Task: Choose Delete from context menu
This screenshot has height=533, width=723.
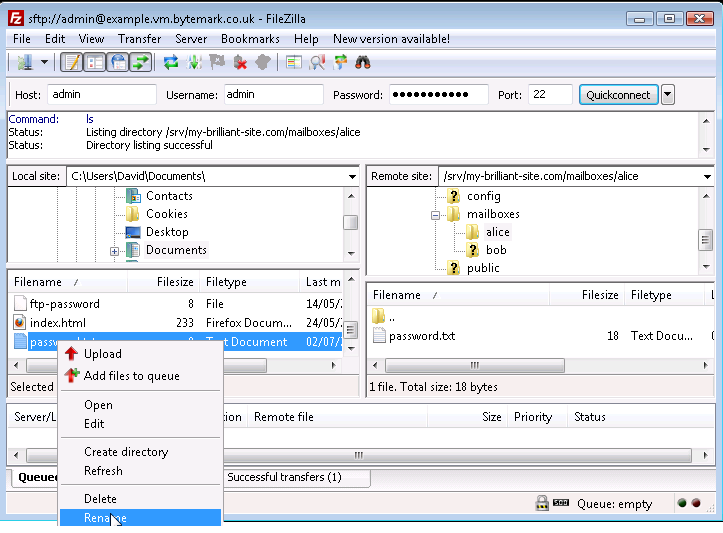Action: (140, 499)
